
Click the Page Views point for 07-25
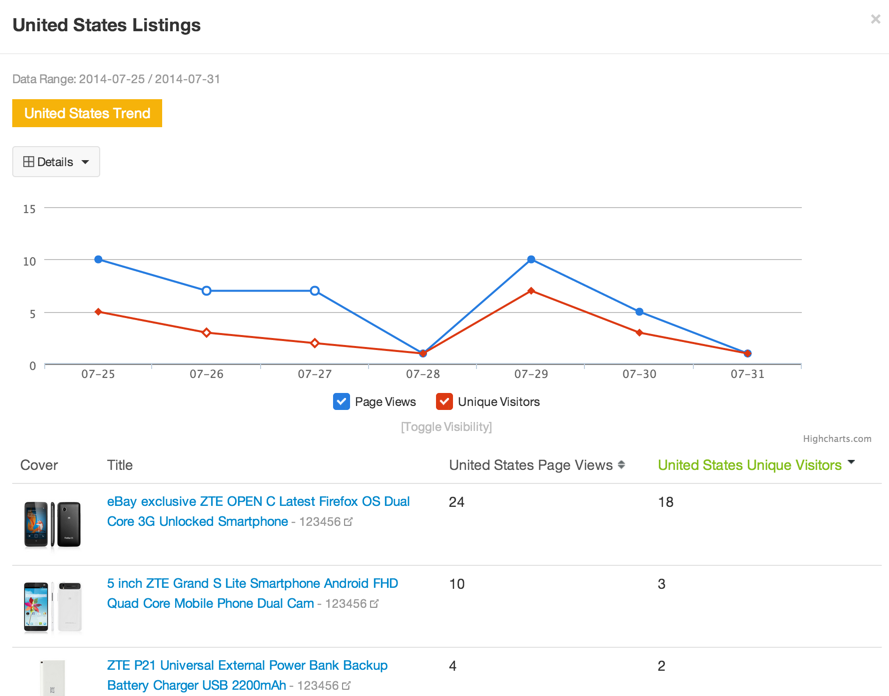pyautogui.click(x=98, y=260)
